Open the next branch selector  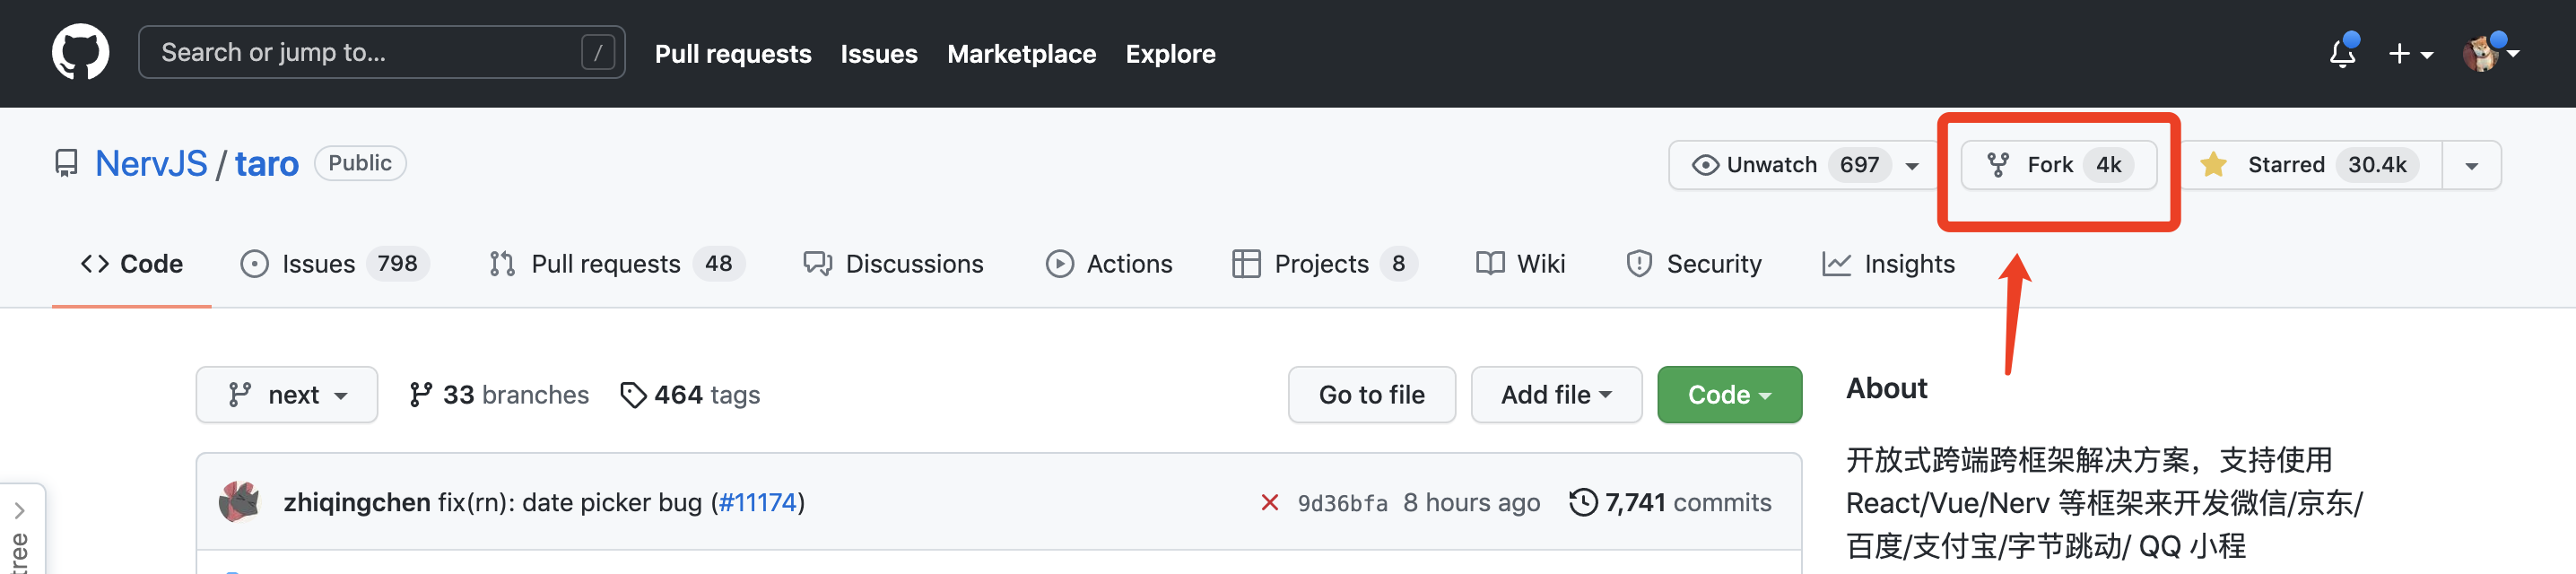click(287, 395)
